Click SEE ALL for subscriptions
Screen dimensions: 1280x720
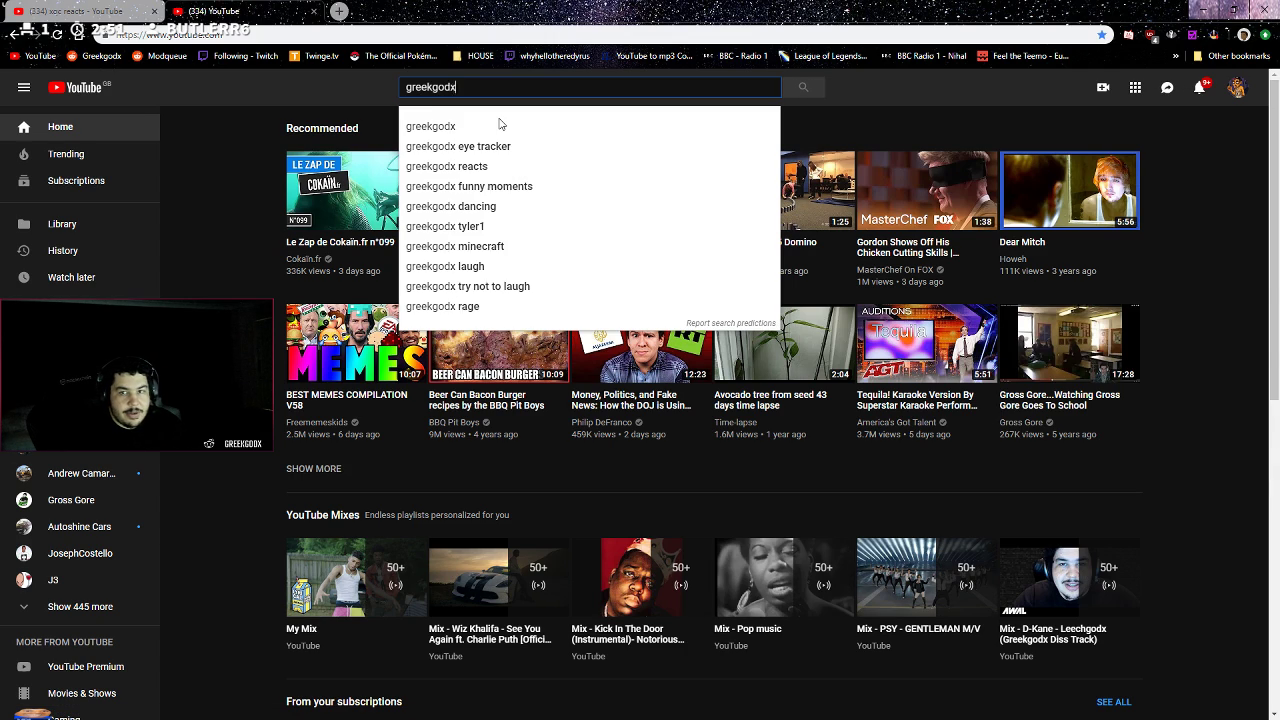coord(1113,702)
